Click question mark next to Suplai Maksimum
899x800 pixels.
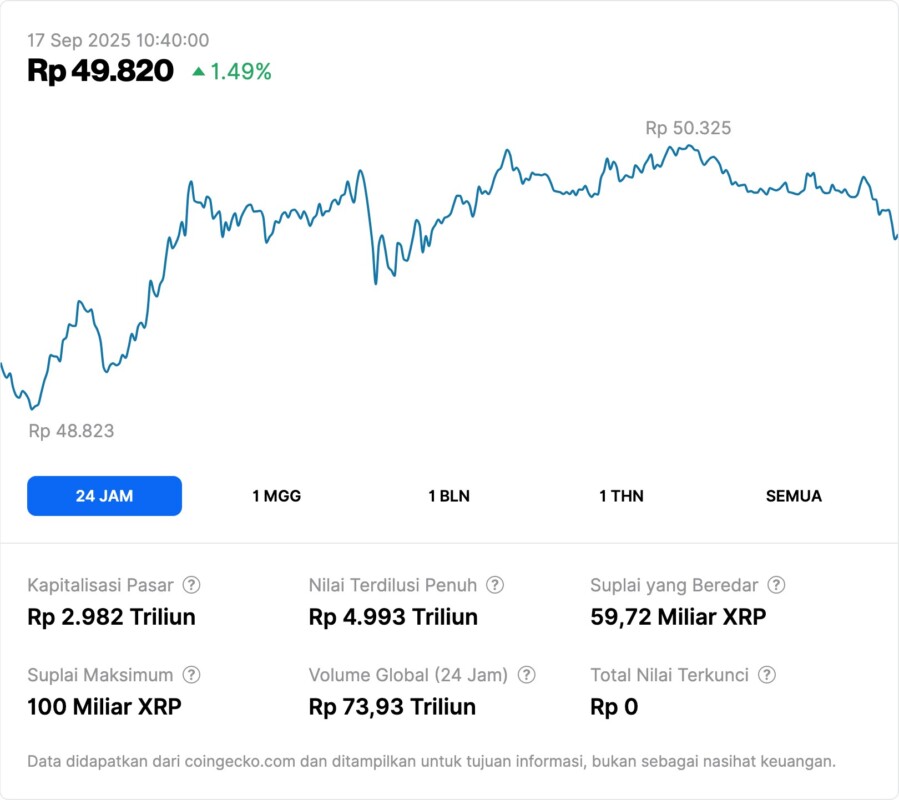[192, 675]
